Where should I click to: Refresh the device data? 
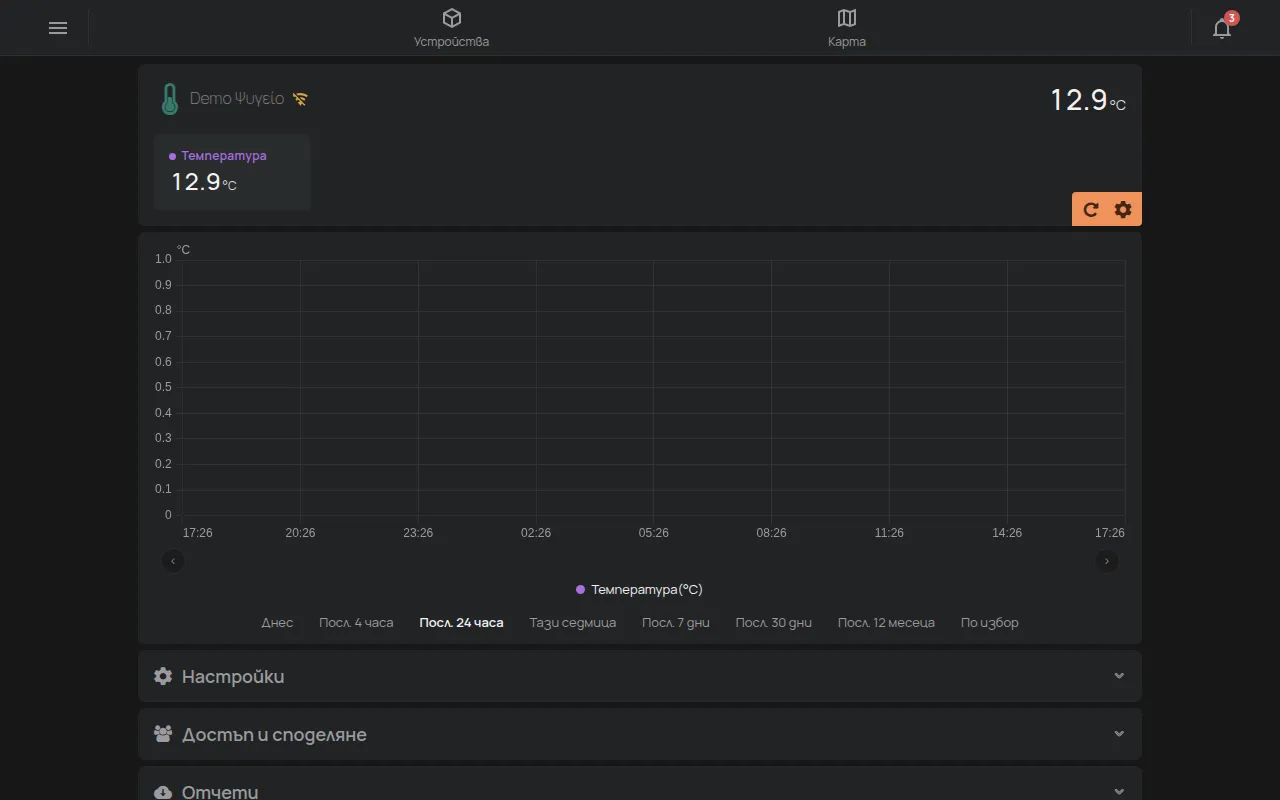coord(1091,209)
